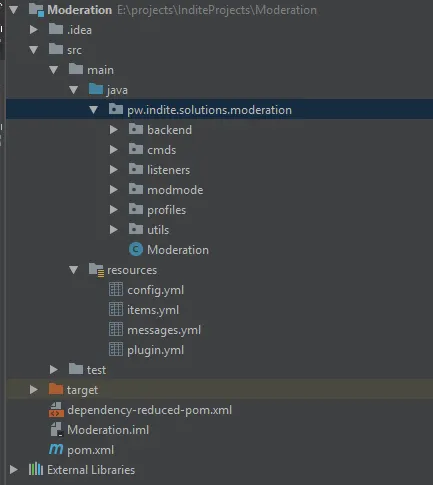Collapse the resources folder
This screenshot has width=433, height=485.
coord(74,270)
